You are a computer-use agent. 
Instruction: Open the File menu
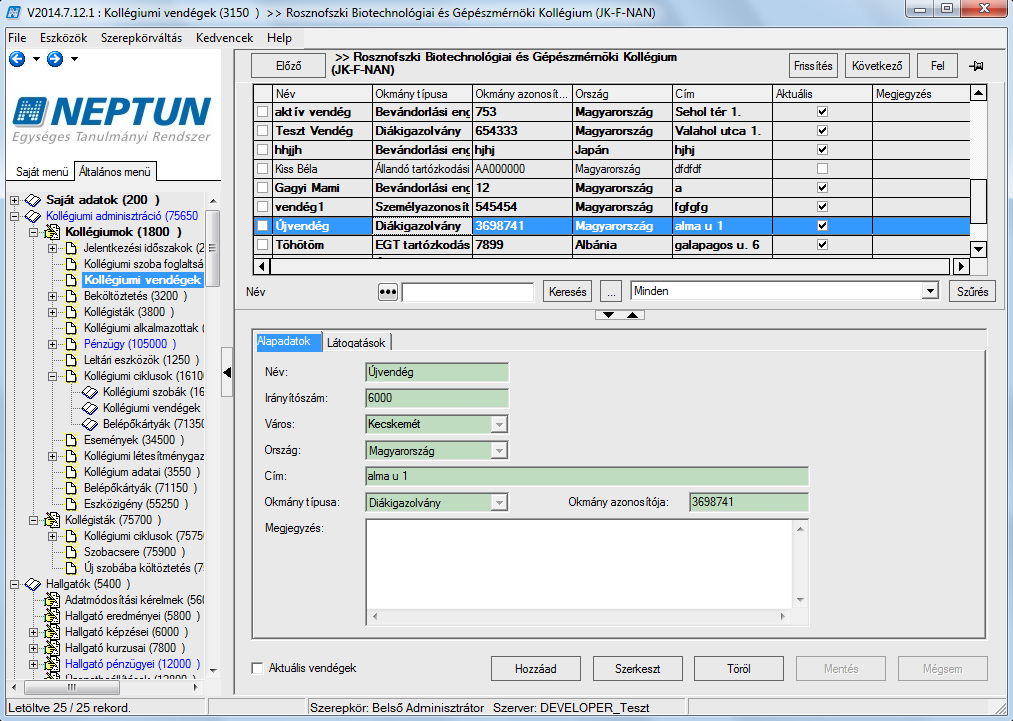click(17, 38)
